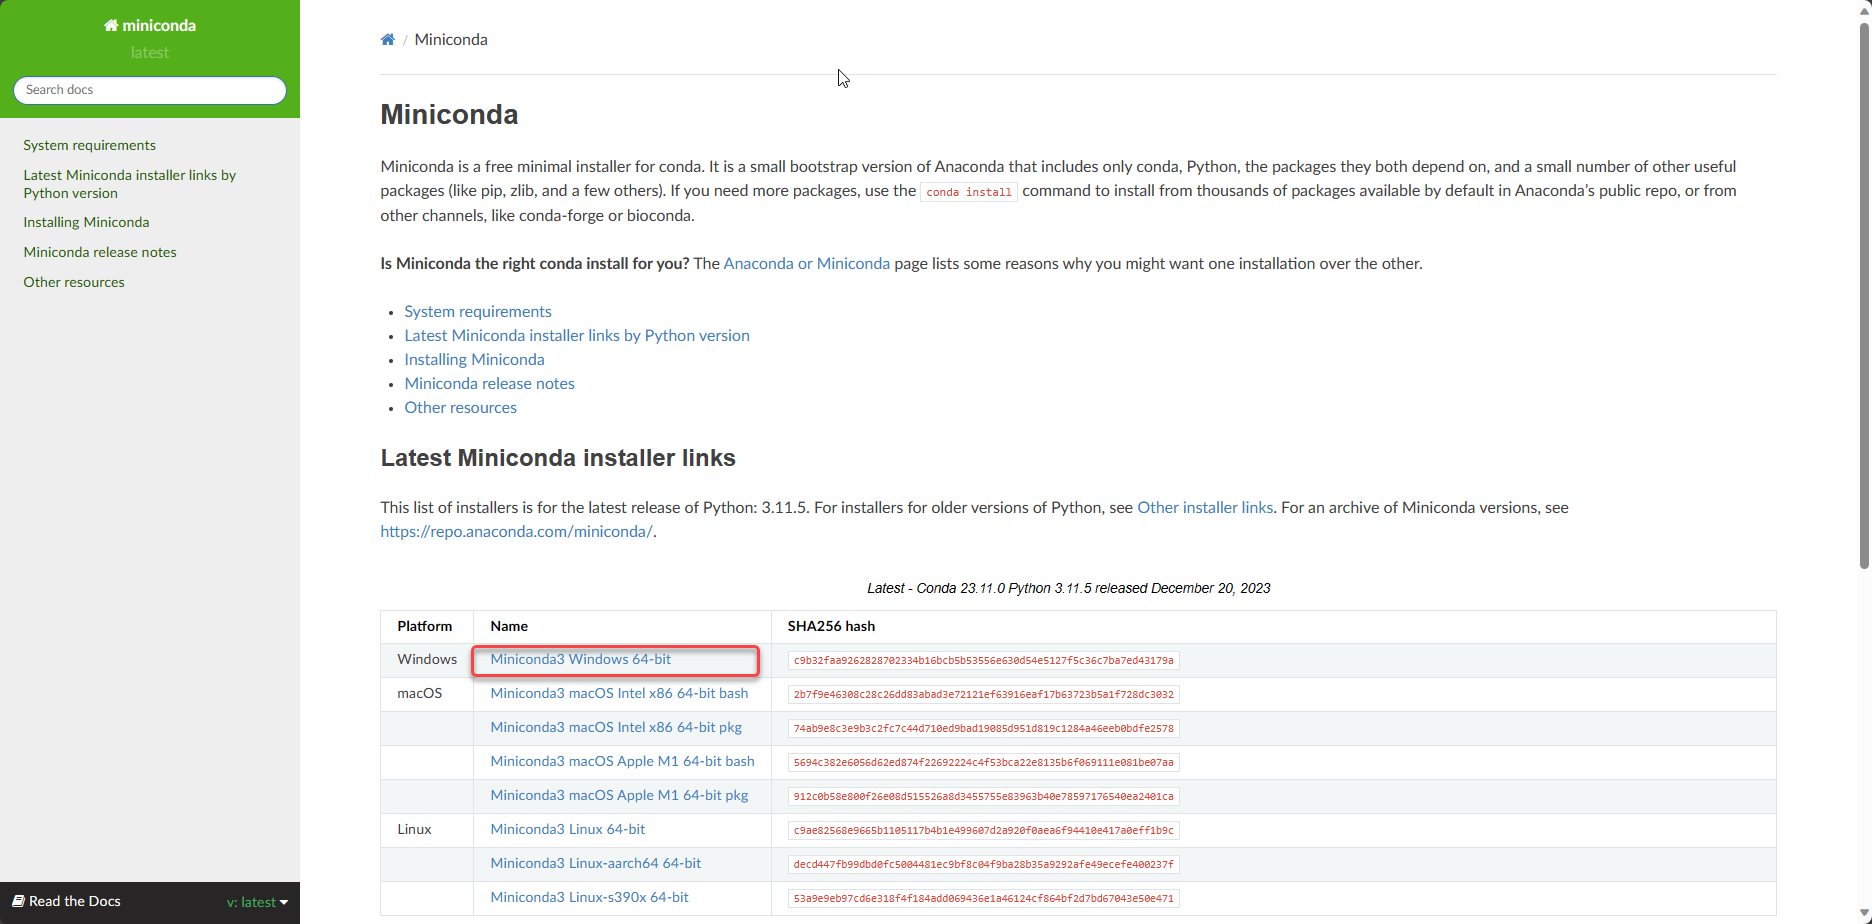Click the Miniconda breadcrumb text

(x=451, y=39)
